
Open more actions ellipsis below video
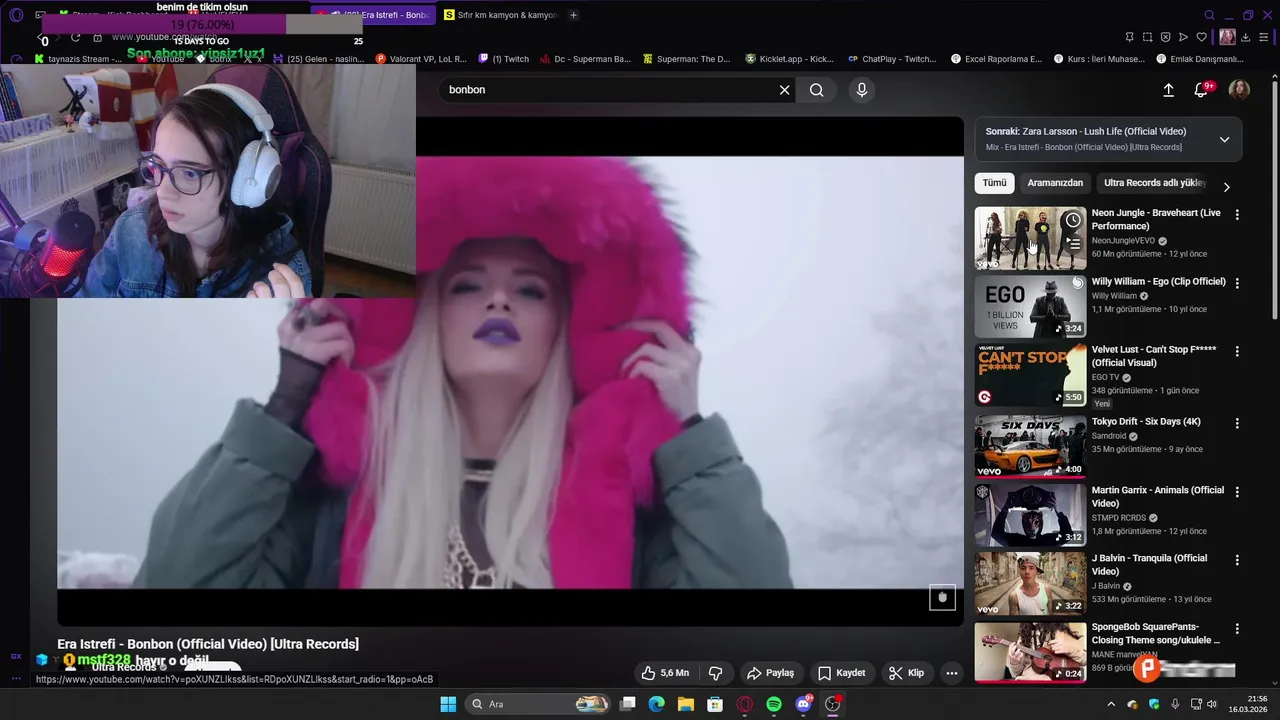[x=952, y=673]
